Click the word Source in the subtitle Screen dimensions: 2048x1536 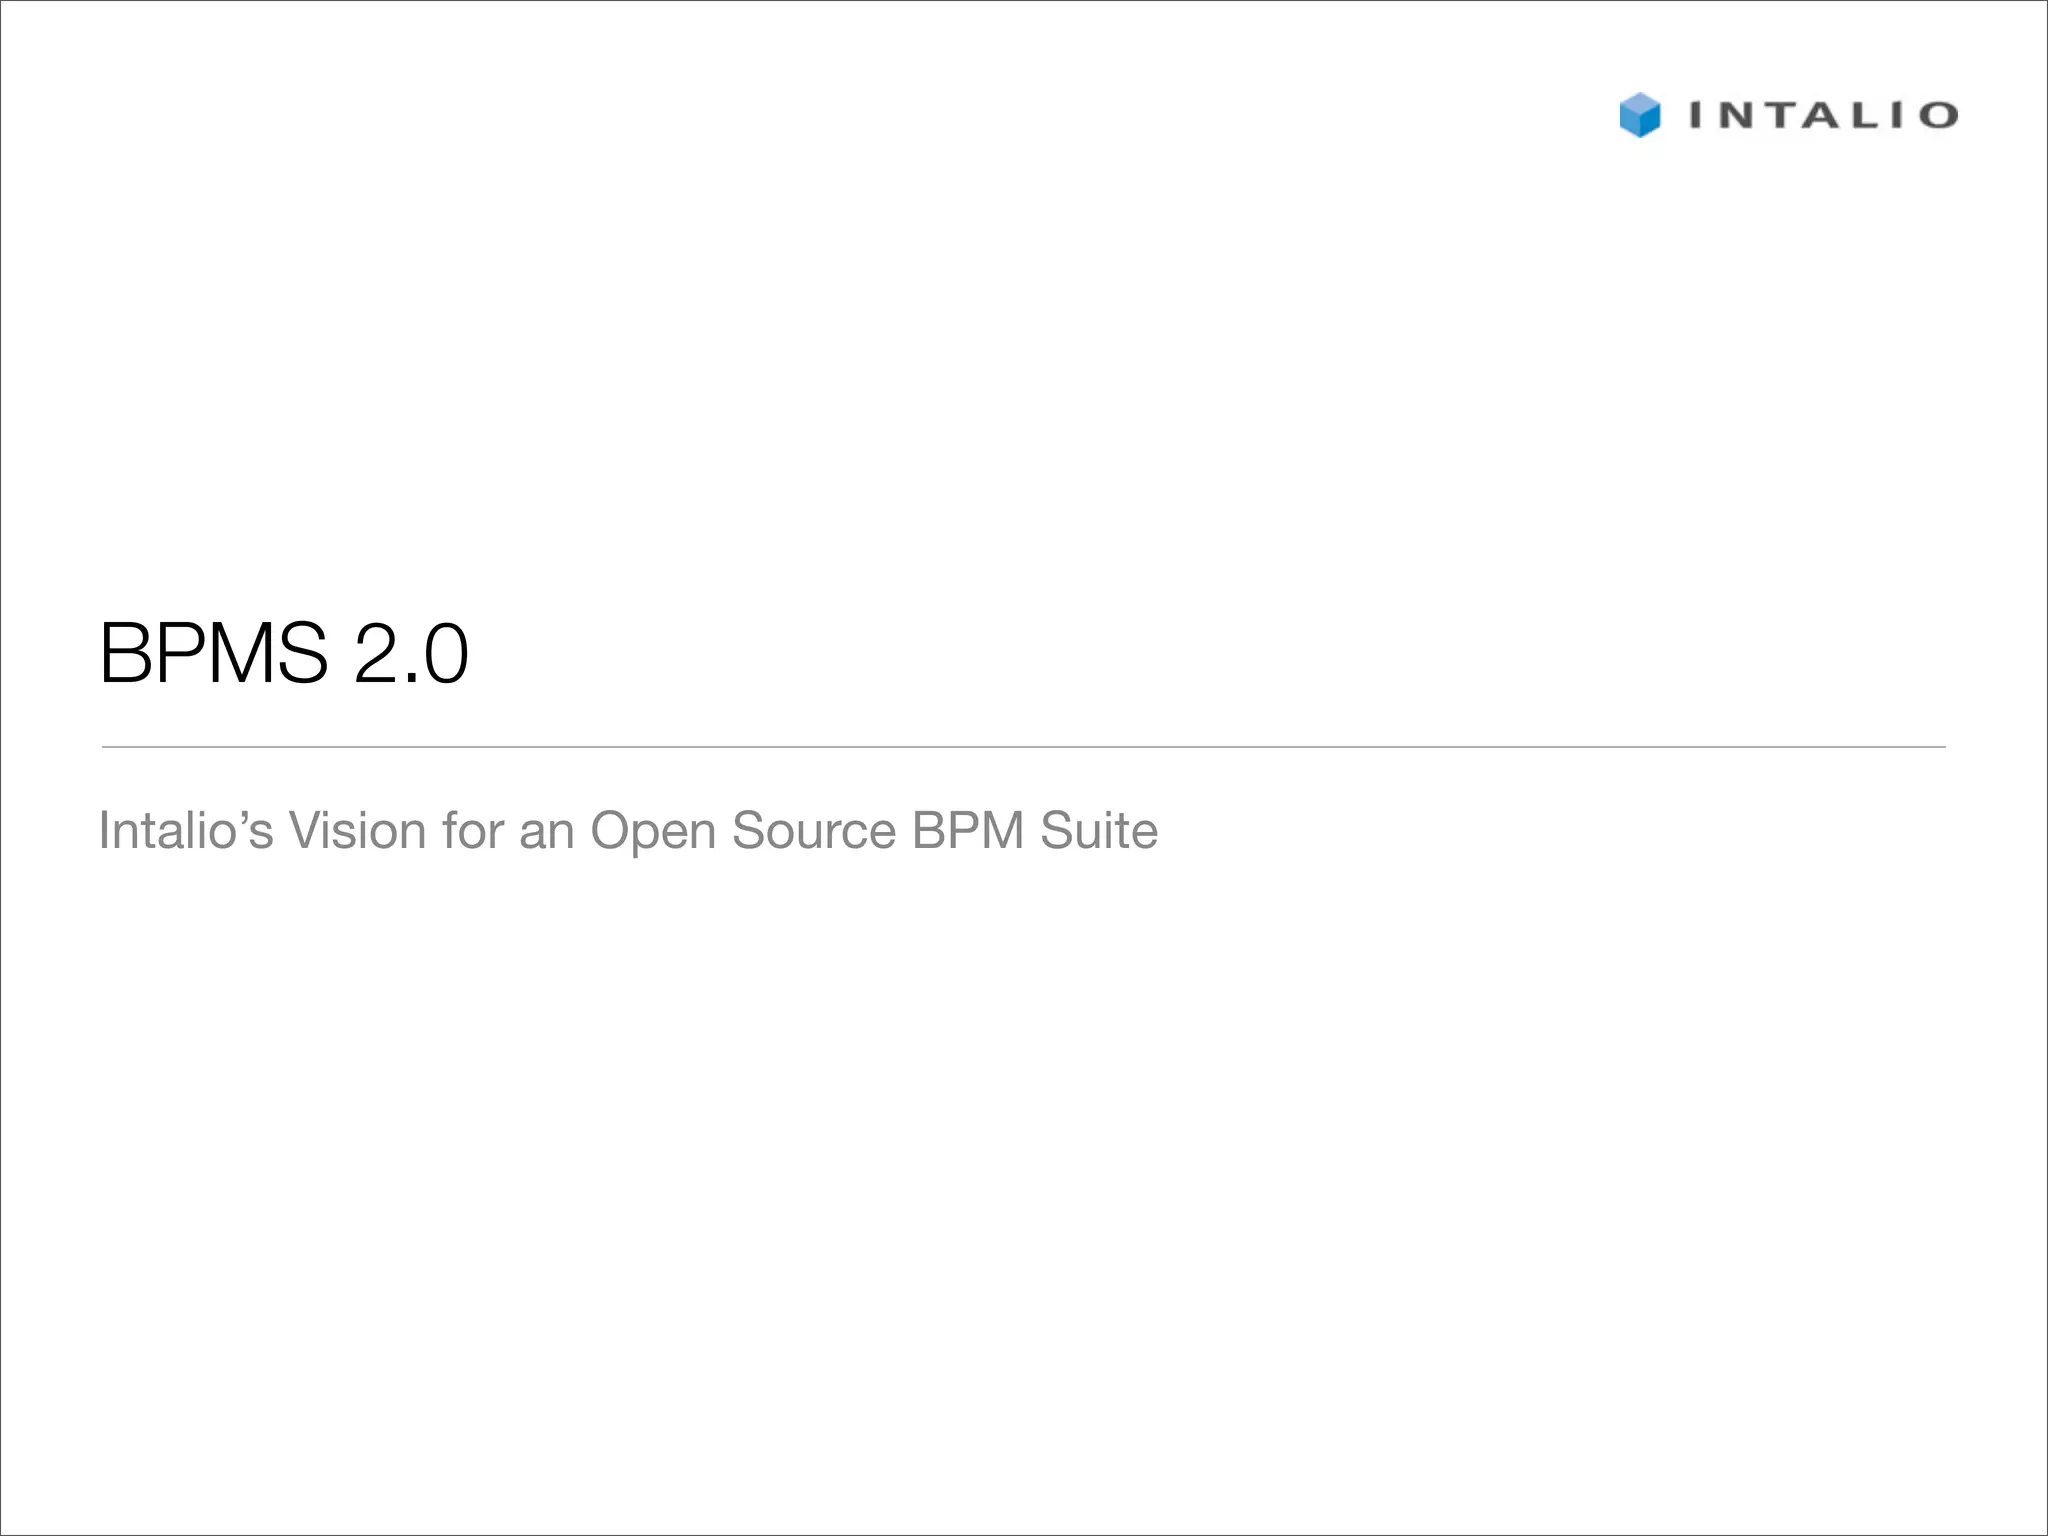[814, 830]
